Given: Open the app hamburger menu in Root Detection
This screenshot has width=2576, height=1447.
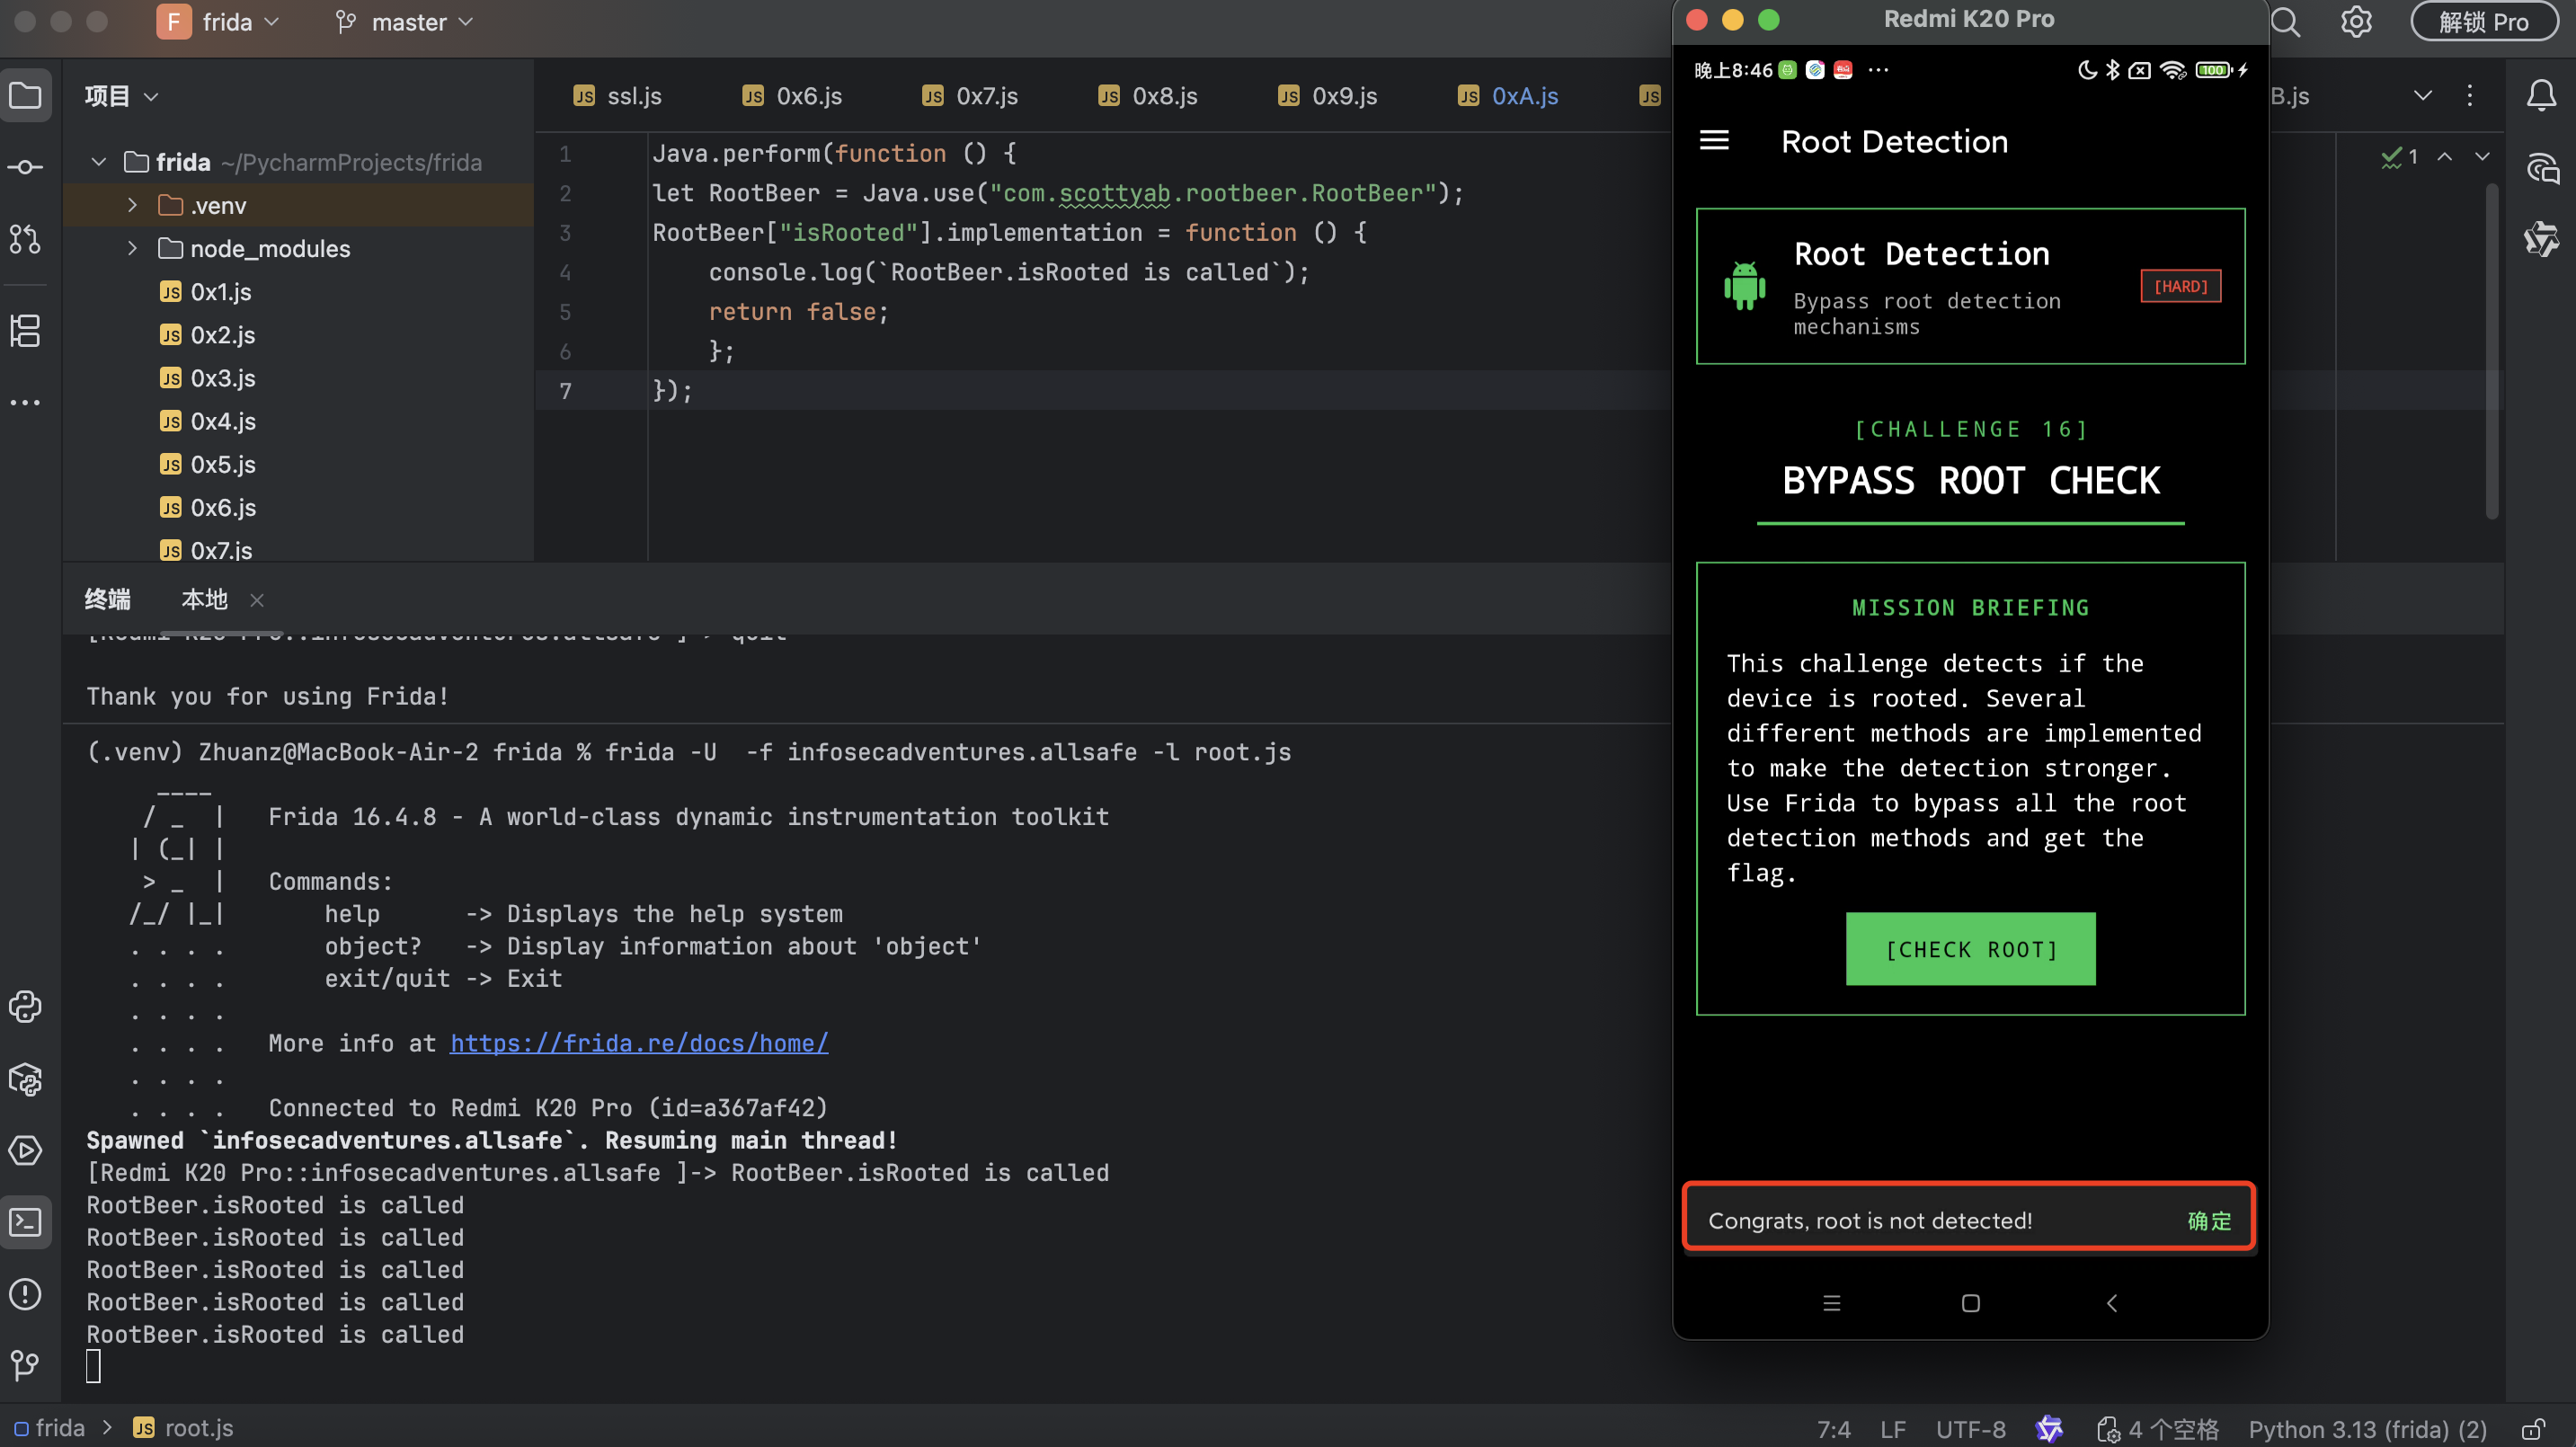Looking at the screenshot, I should 1714,141.
